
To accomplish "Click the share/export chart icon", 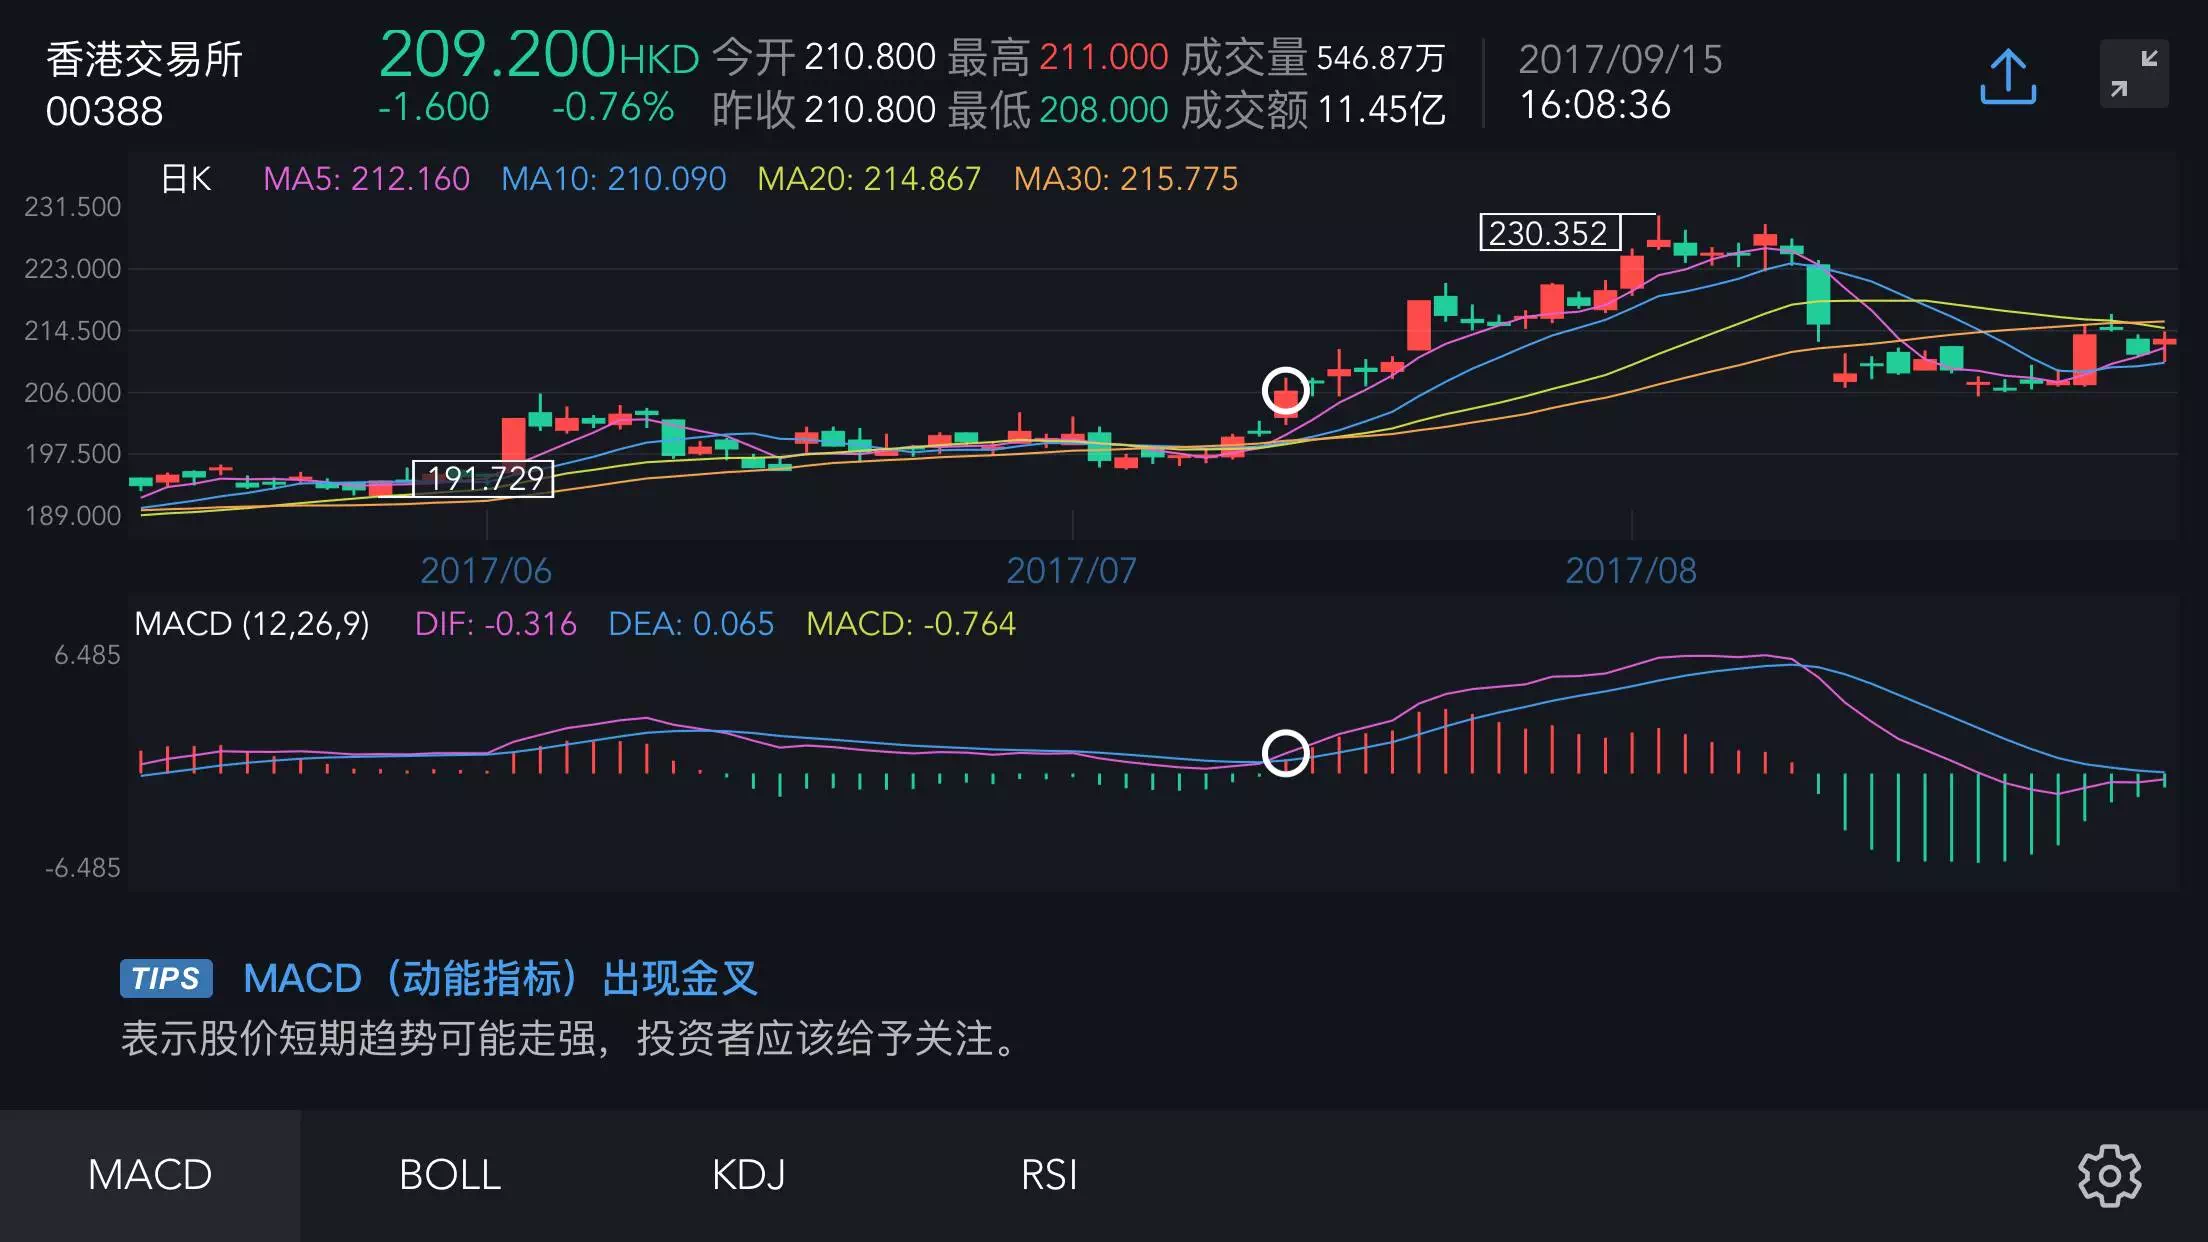I will 2006,74.
